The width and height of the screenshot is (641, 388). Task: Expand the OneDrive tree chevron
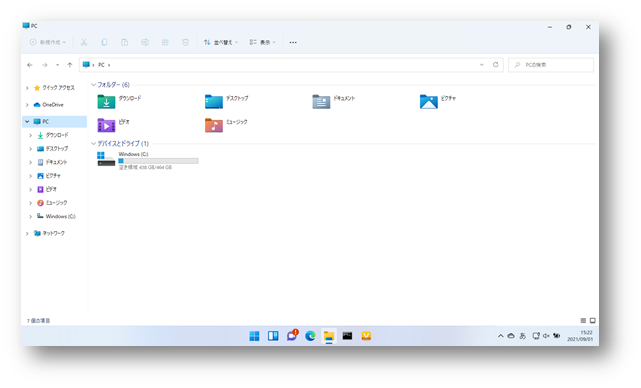pos(27,105)
